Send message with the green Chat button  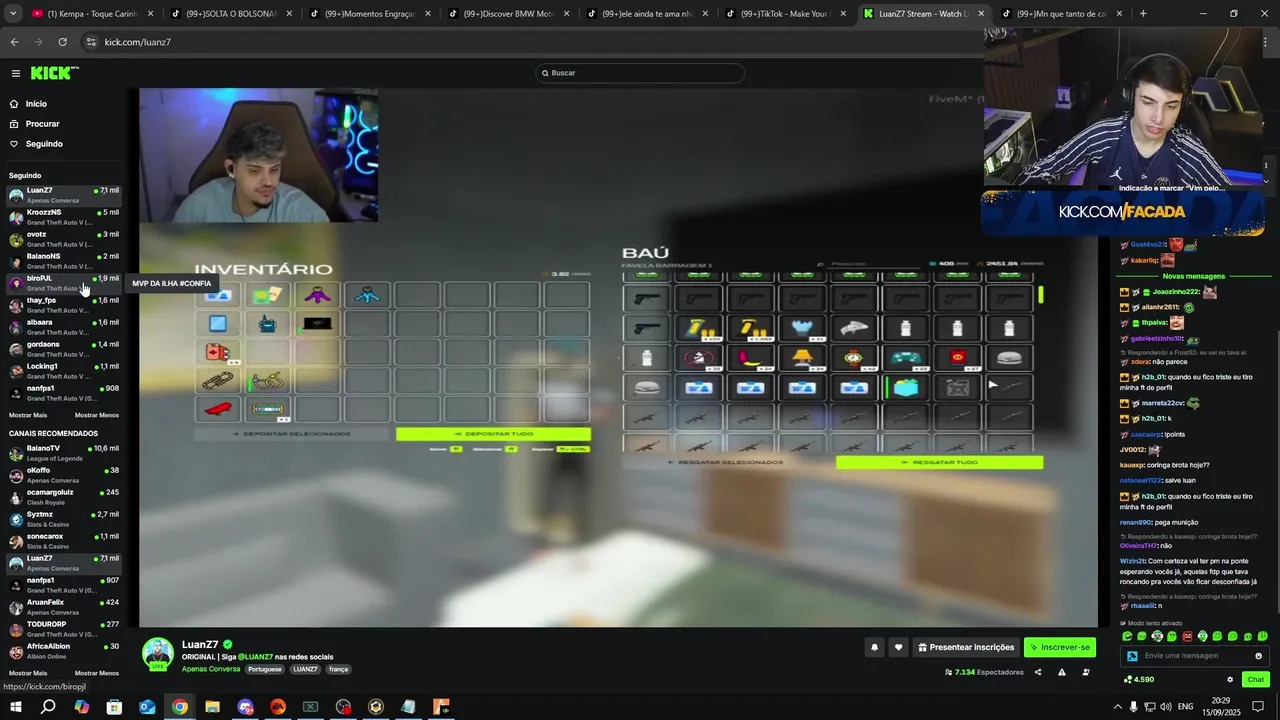[x=1256, y=679]
